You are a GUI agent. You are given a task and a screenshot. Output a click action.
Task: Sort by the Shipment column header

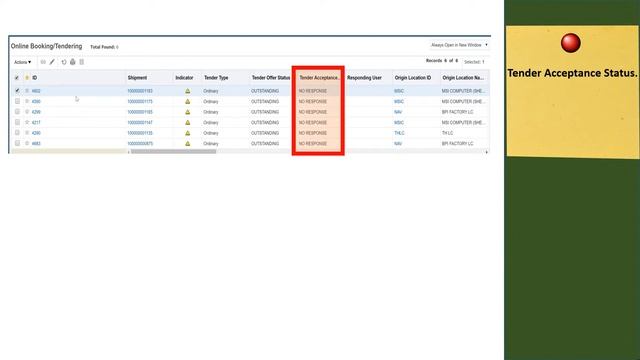click(x=137, y=78)
